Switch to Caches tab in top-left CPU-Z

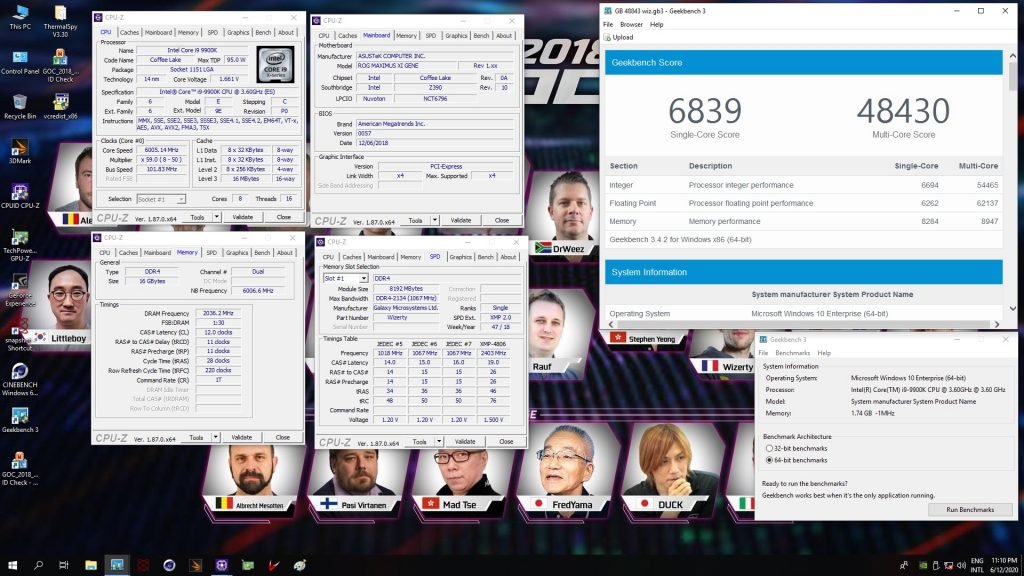pos(129,32)
